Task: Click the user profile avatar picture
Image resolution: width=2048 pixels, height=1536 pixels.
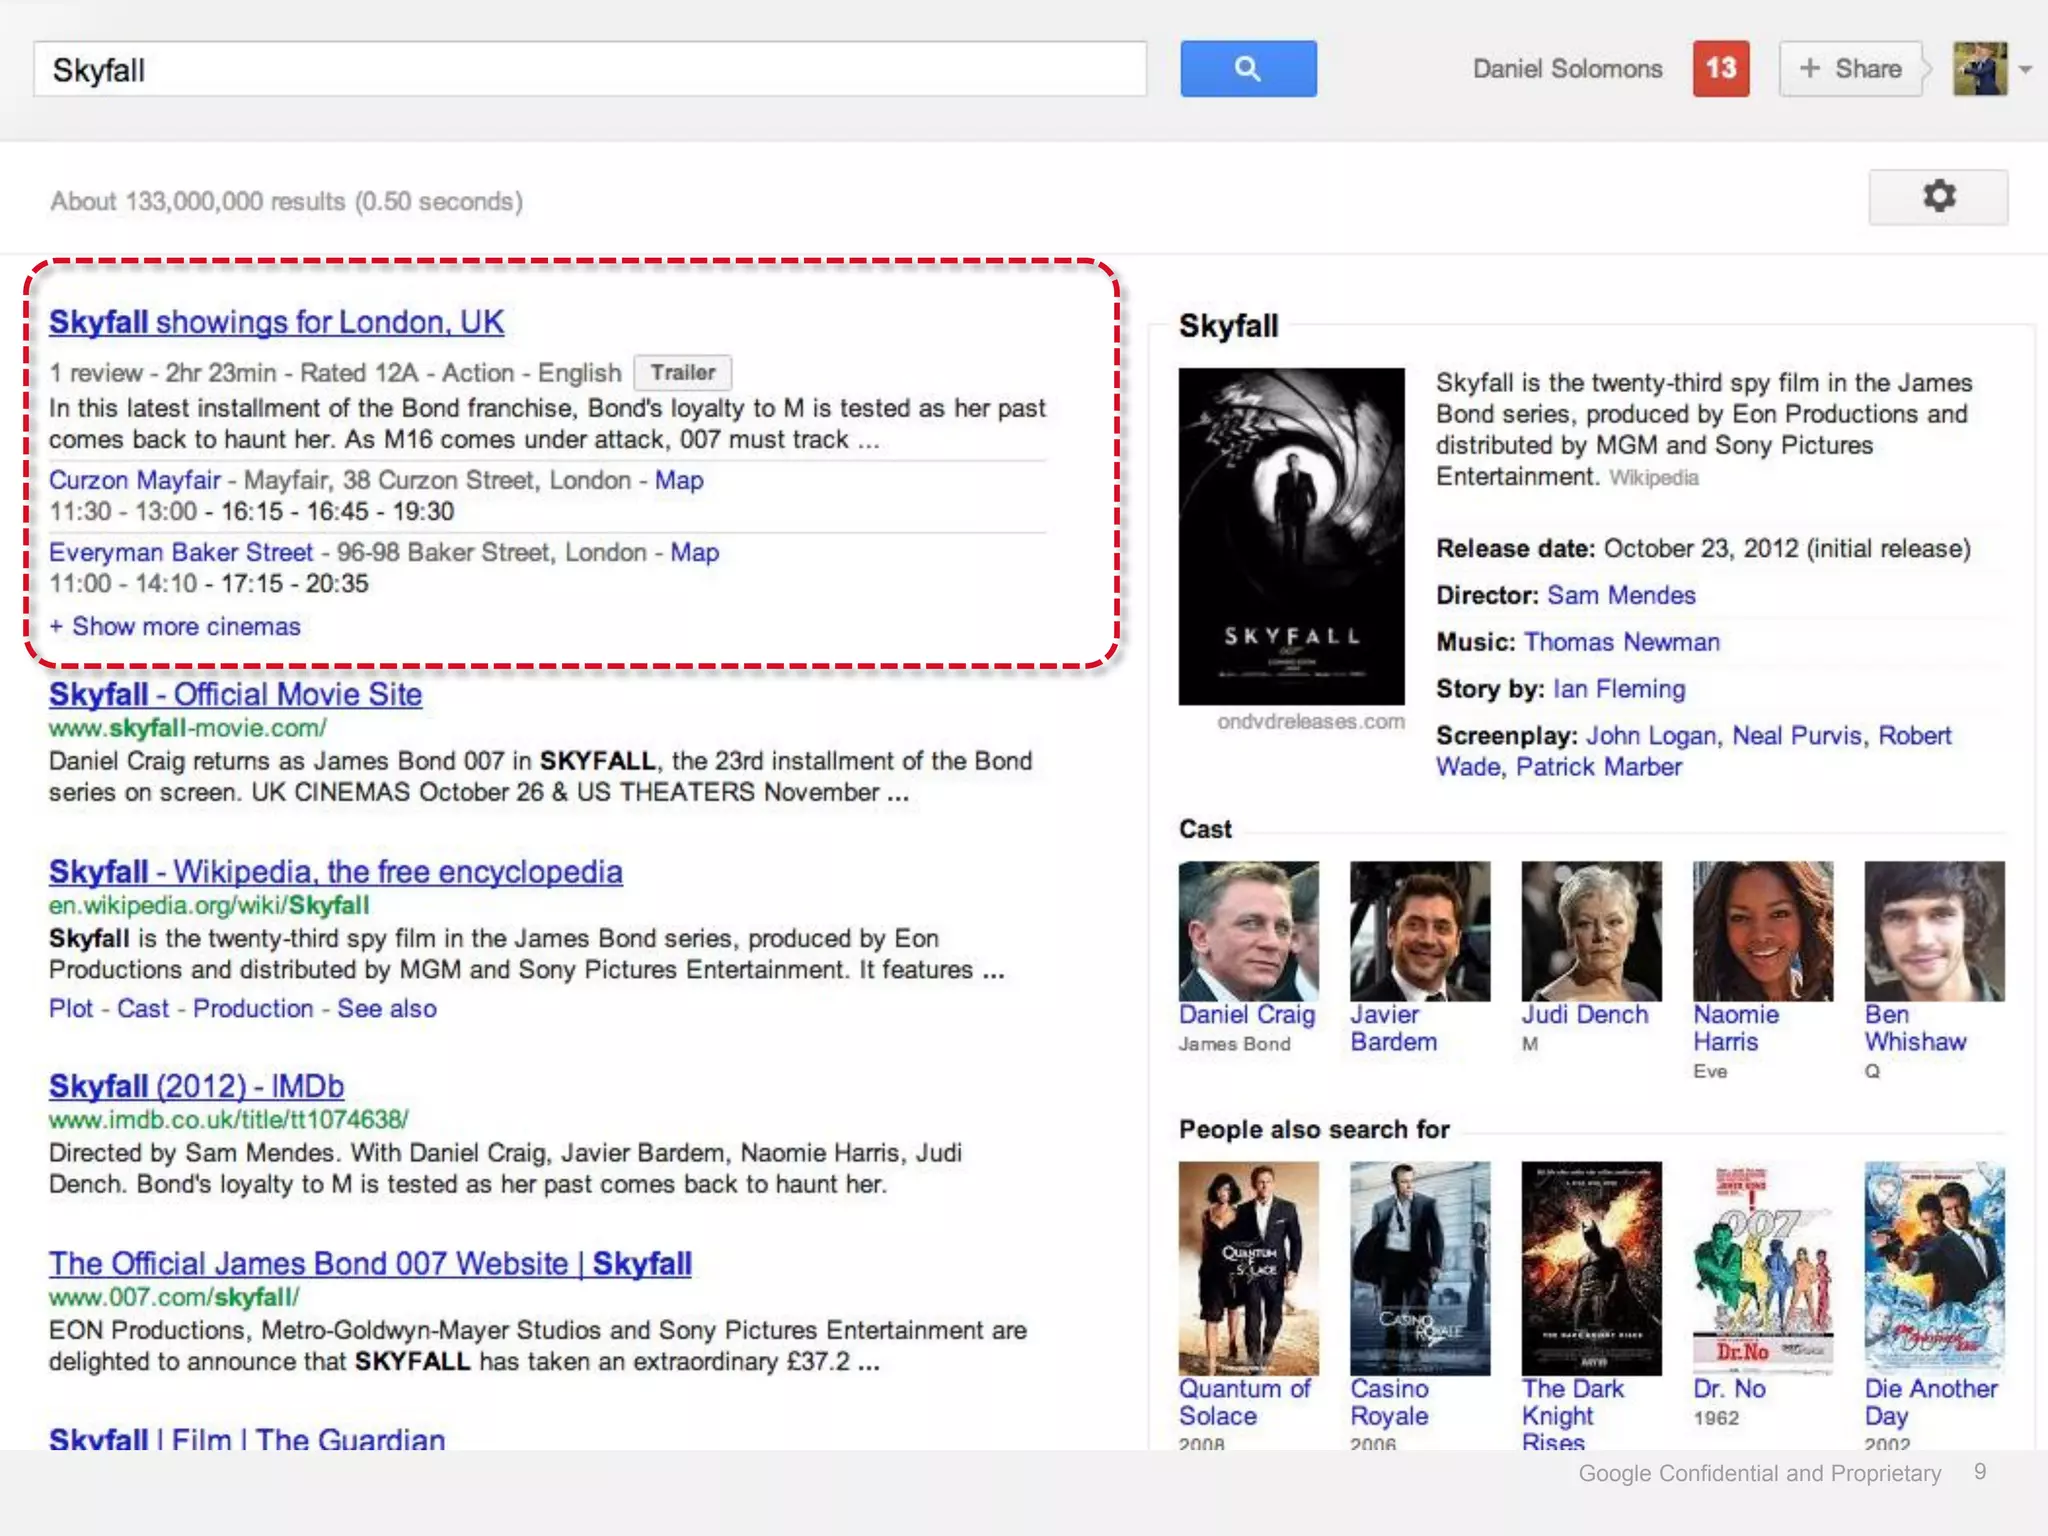Action: coord(1980,69)
